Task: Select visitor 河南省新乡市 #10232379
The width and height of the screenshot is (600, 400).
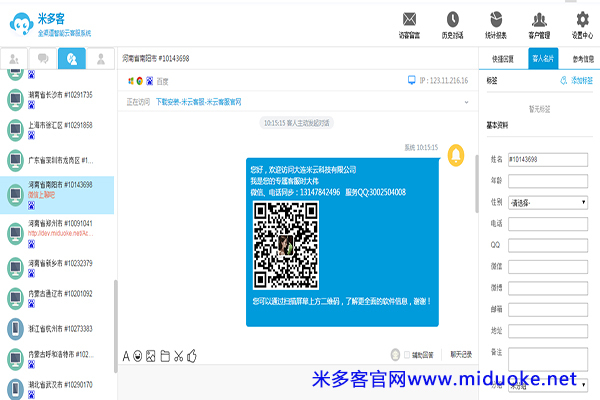Action: [57, 268]
